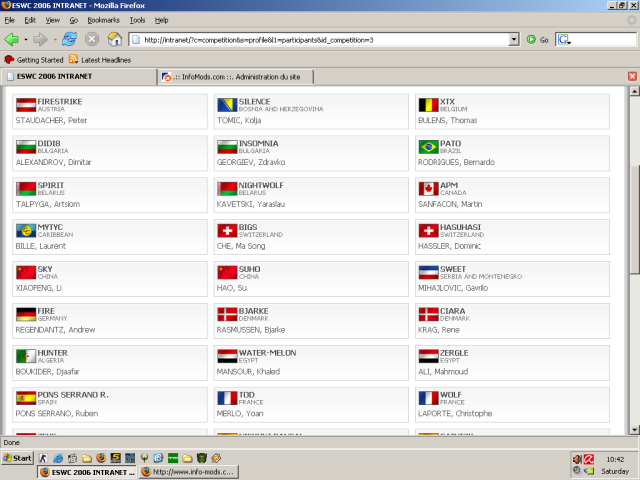
Task: Open the Bookmarks menu
Action: 103,20
